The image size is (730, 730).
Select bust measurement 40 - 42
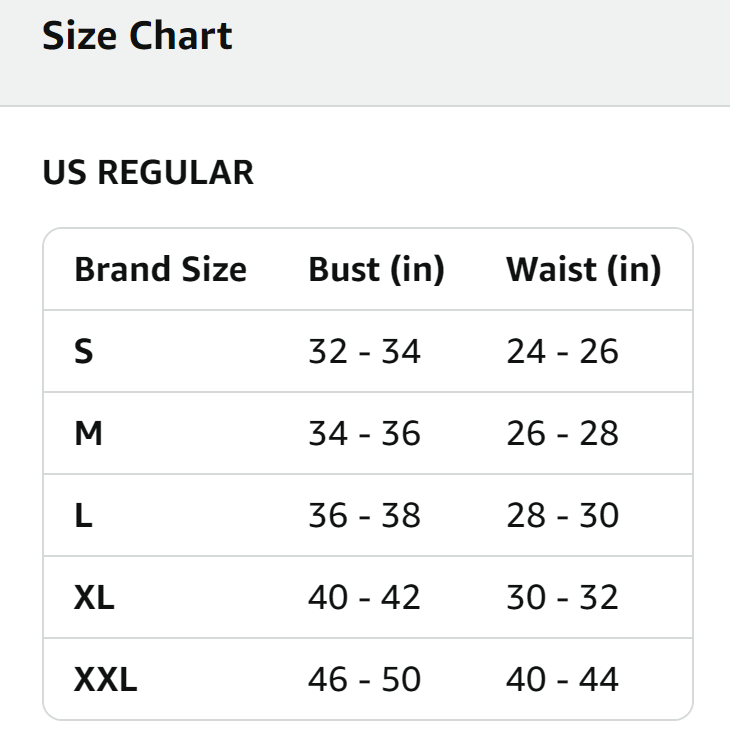pos(364,598)
